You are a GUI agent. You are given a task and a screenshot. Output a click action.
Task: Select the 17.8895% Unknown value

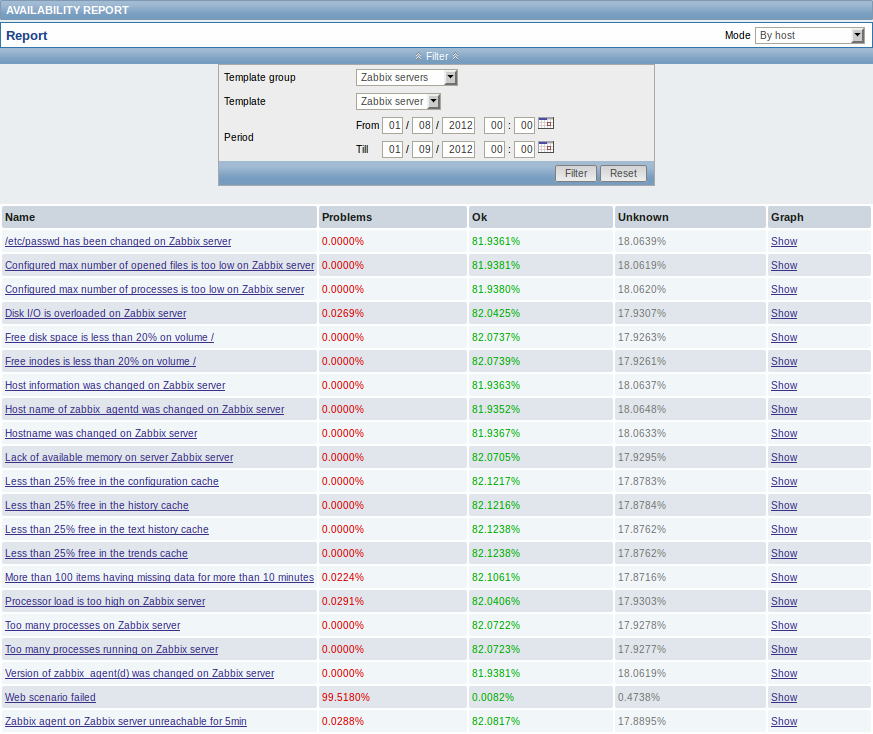tap(642, 721)
